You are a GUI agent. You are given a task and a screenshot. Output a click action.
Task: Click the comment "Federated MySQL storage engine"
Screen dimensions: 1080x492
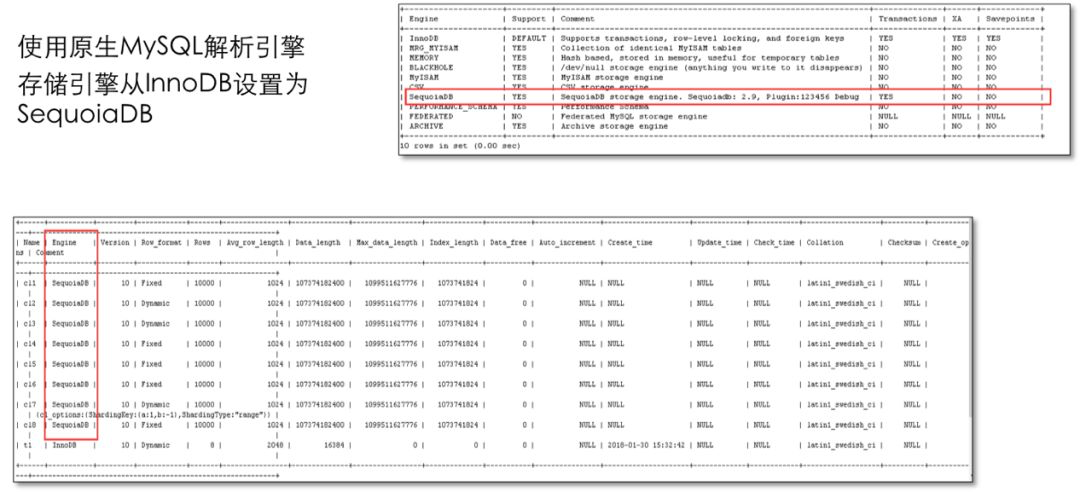click(634, 116)
